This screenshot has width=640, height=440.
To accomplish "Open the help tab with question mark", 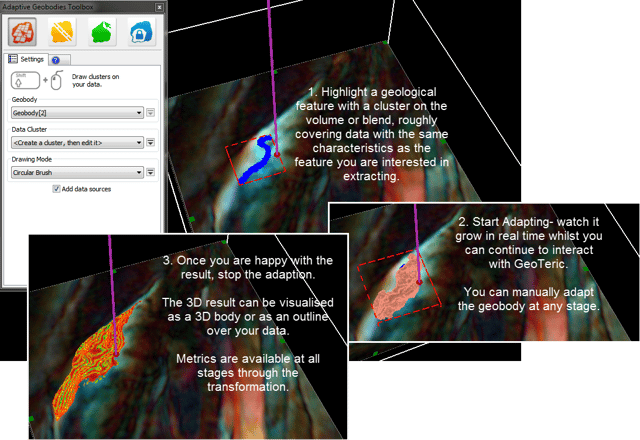I will [x=56, y=60].
